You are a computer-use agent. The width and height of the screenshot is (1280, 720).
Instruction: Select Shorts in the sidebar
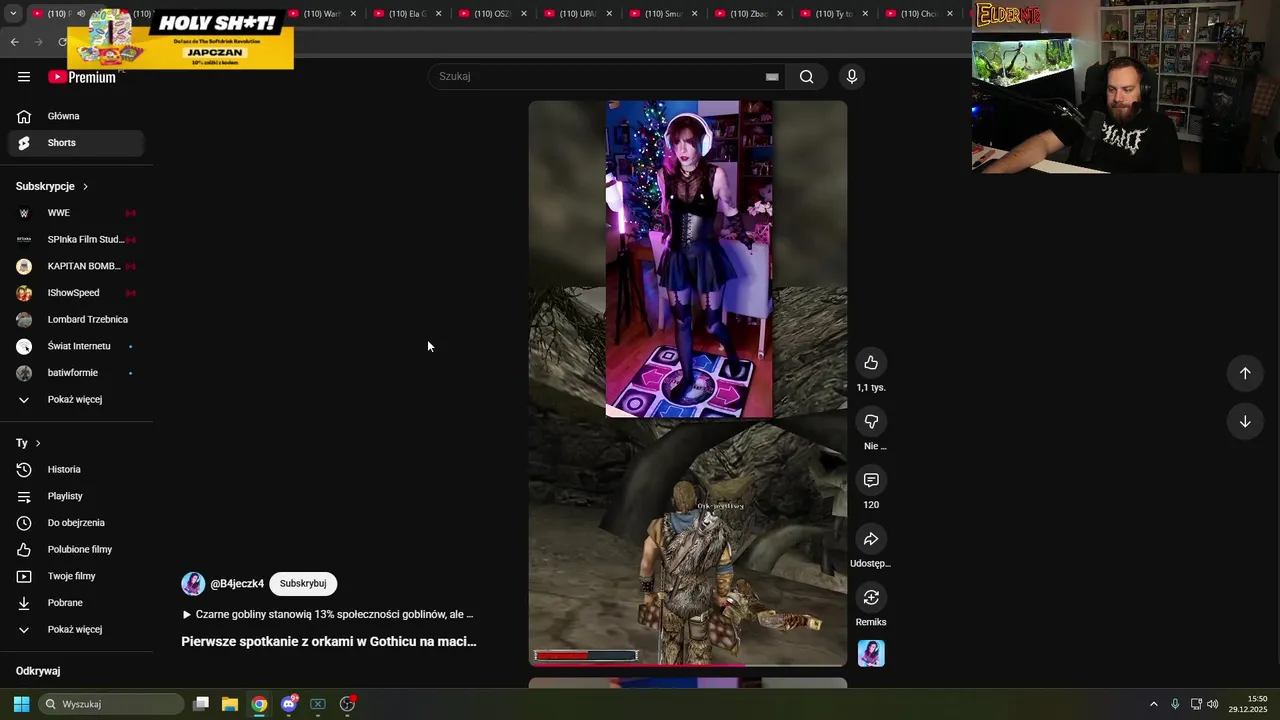click(76, 143)
